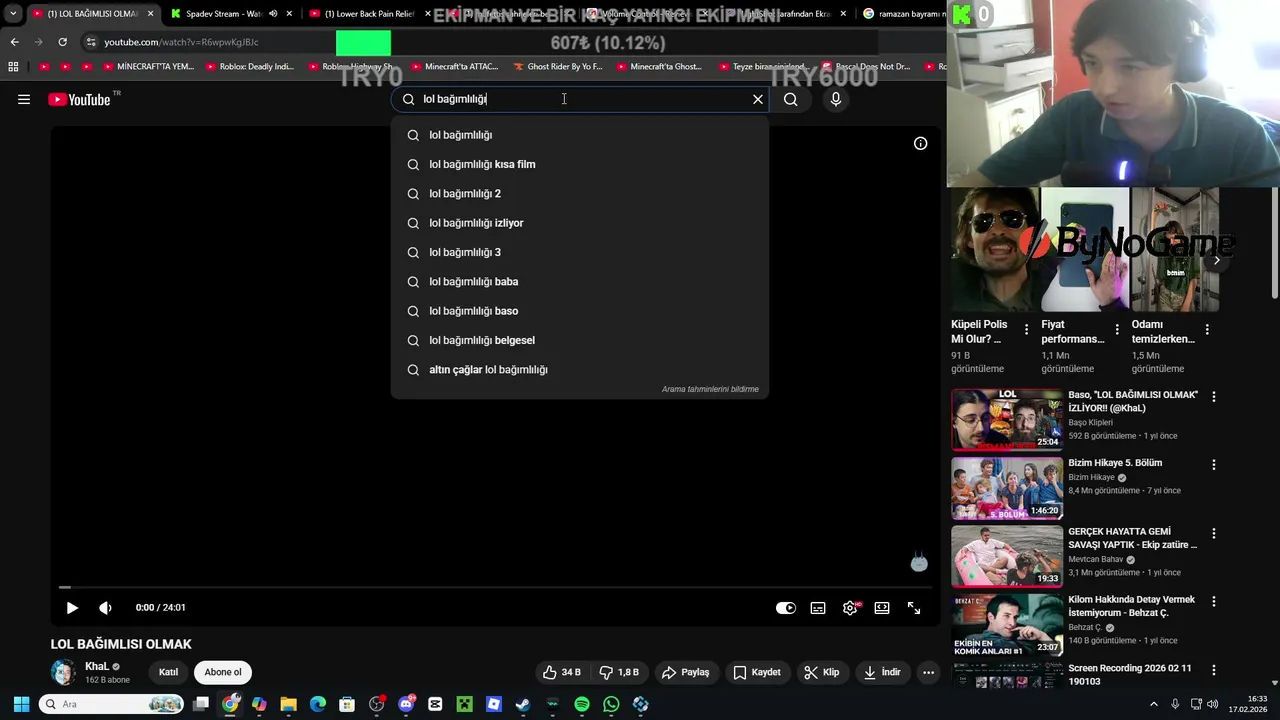Mute the video volume
The height and width of the screenshot is (720, 1280).
click(x=105, y=608)
